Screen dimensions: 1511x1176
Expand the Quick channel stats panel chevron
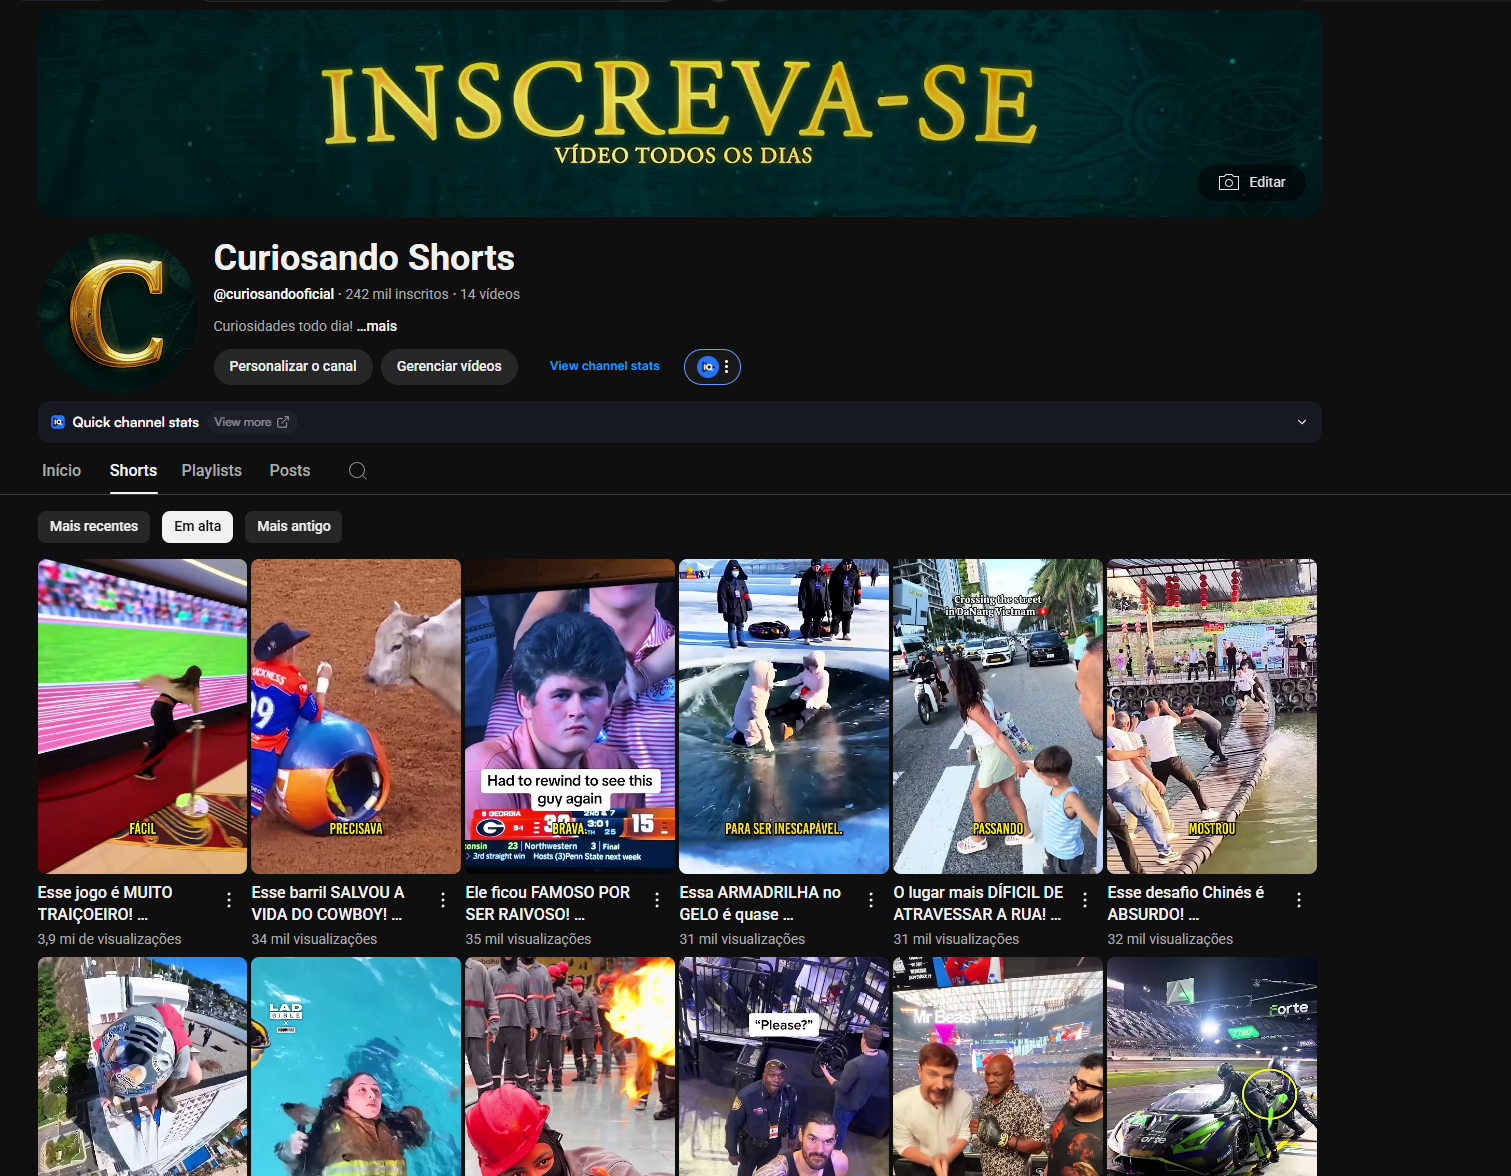[x=1301, y=422]
